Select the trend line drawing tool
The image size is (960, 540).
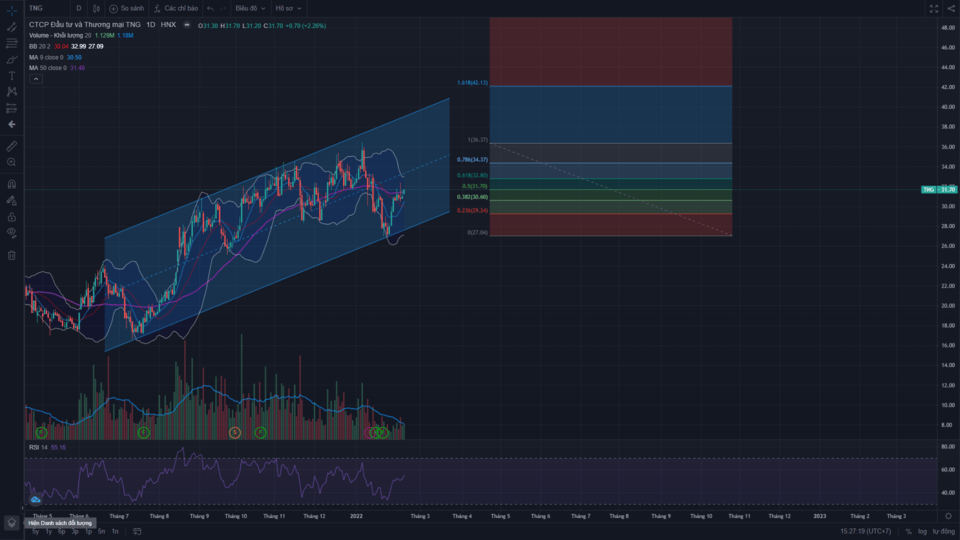tap(11, 27)
